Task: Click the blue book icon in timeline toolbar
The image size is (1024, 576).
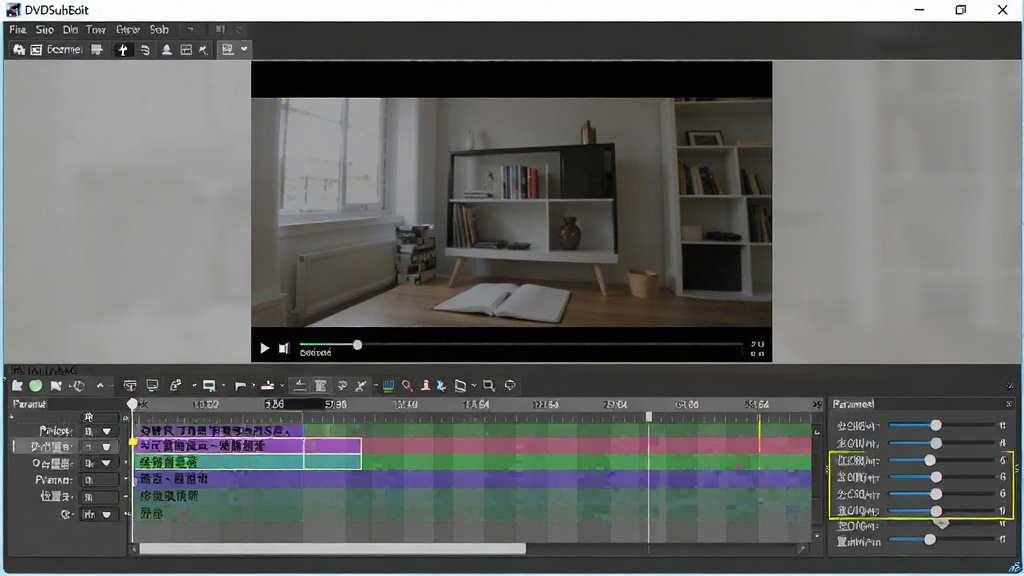Action: 388,386
